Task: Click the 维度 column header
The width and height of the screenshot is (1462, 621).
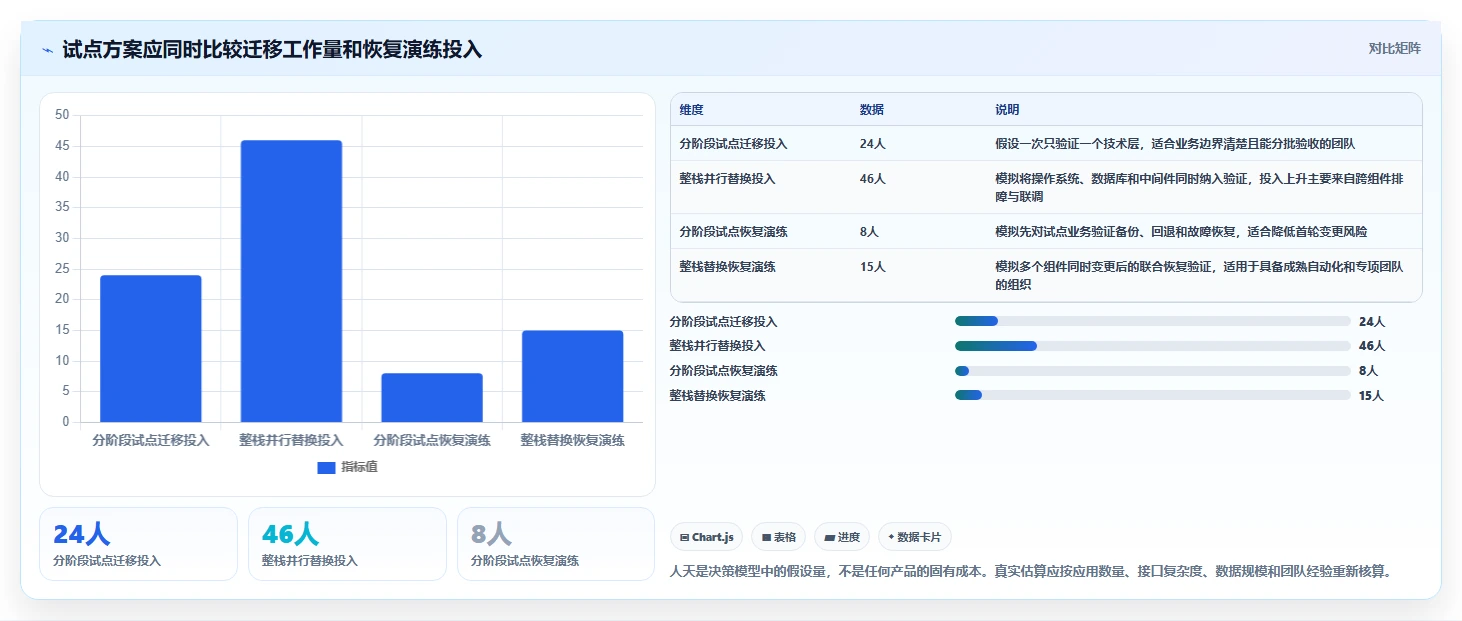Action: (x=691, y=110)
